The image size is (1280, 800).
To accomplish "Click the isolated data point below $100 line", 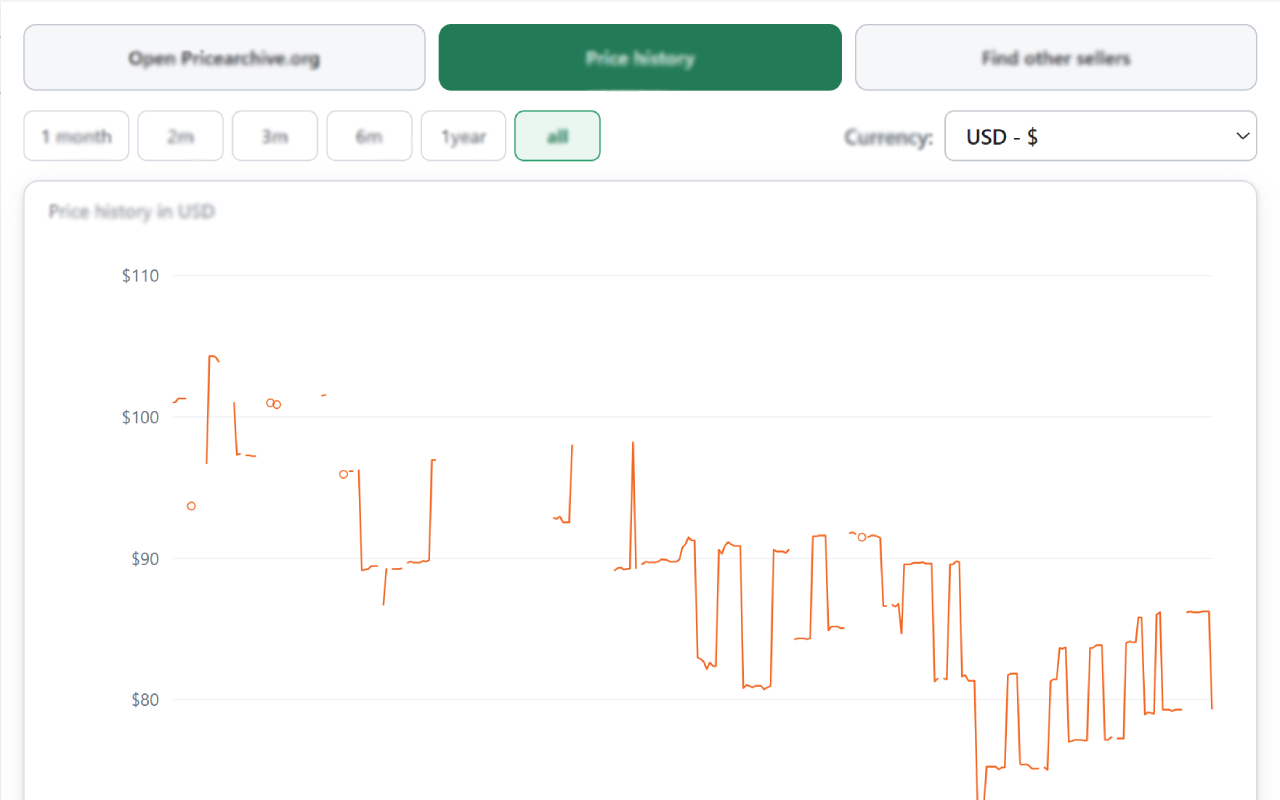I will [x=191, y=506].
